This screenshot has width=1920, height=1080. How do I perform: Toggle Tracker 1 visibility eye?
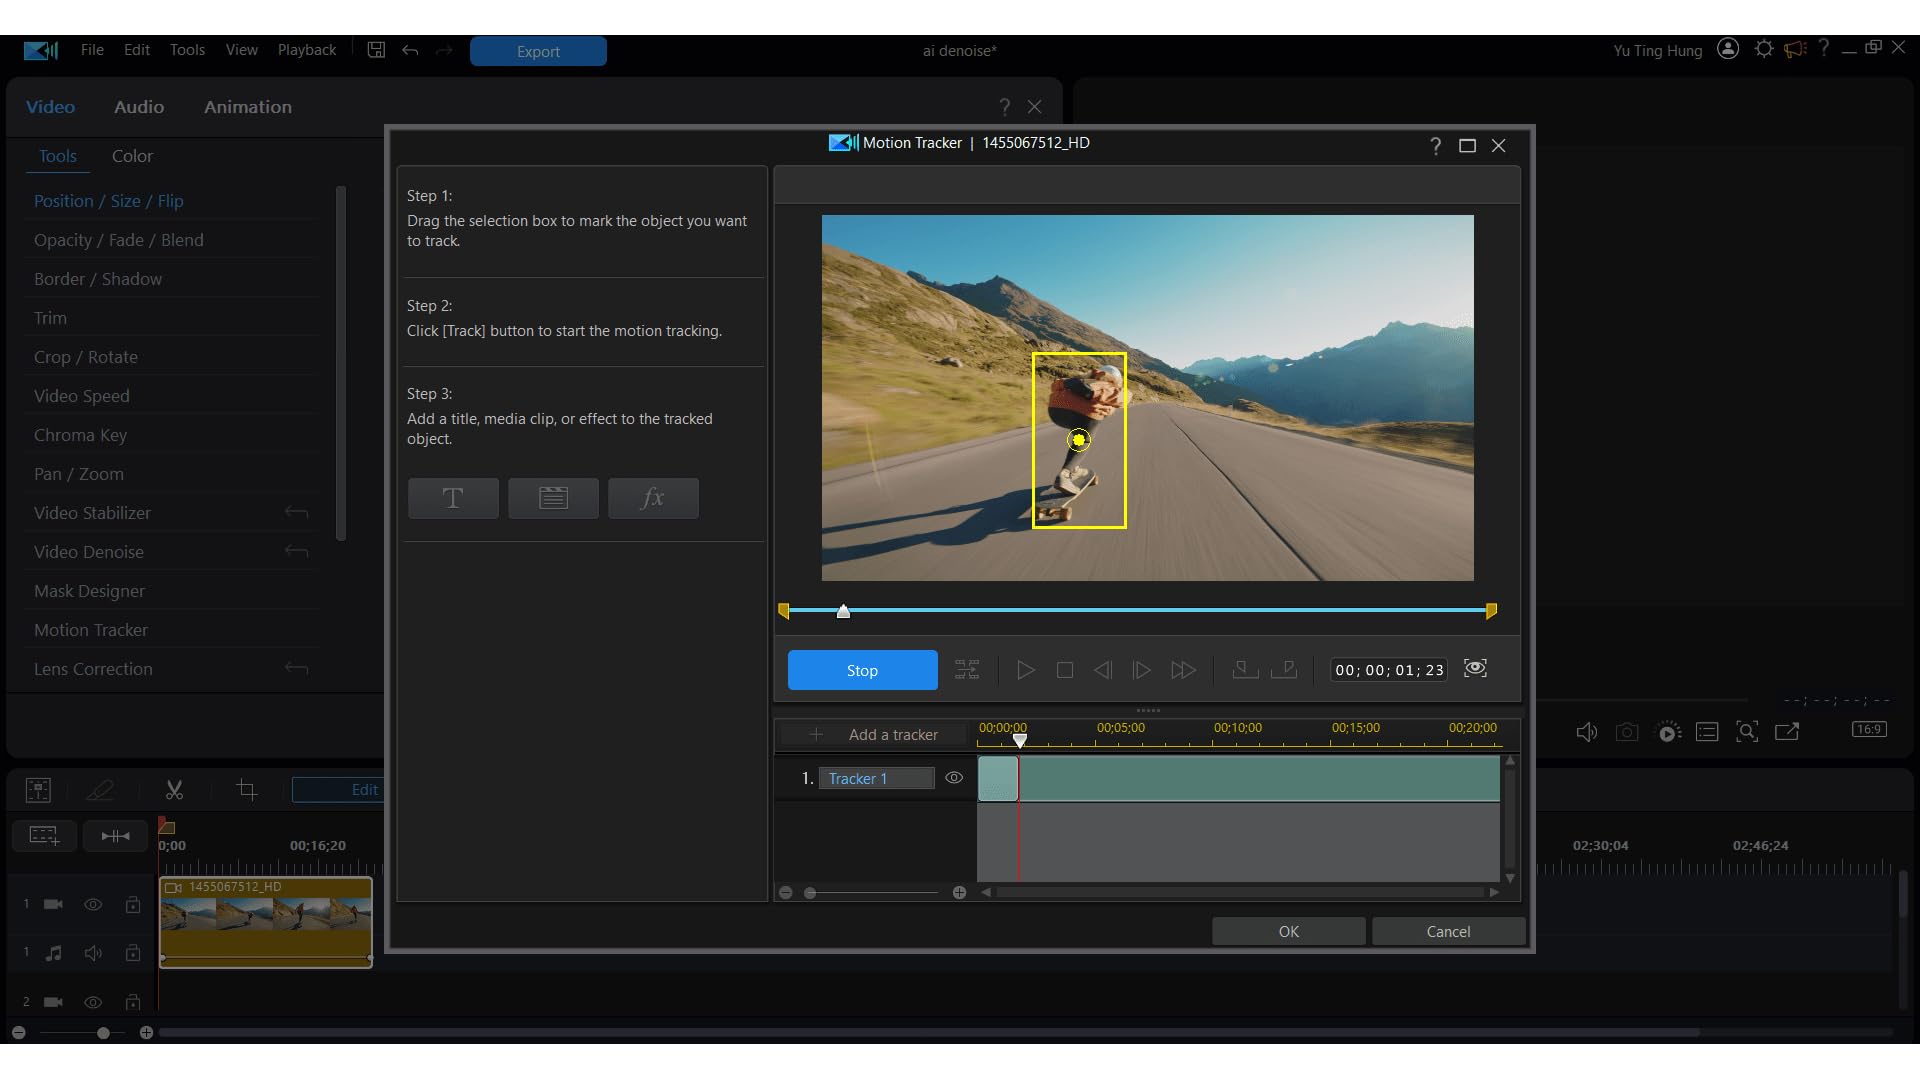pos(954,778)
